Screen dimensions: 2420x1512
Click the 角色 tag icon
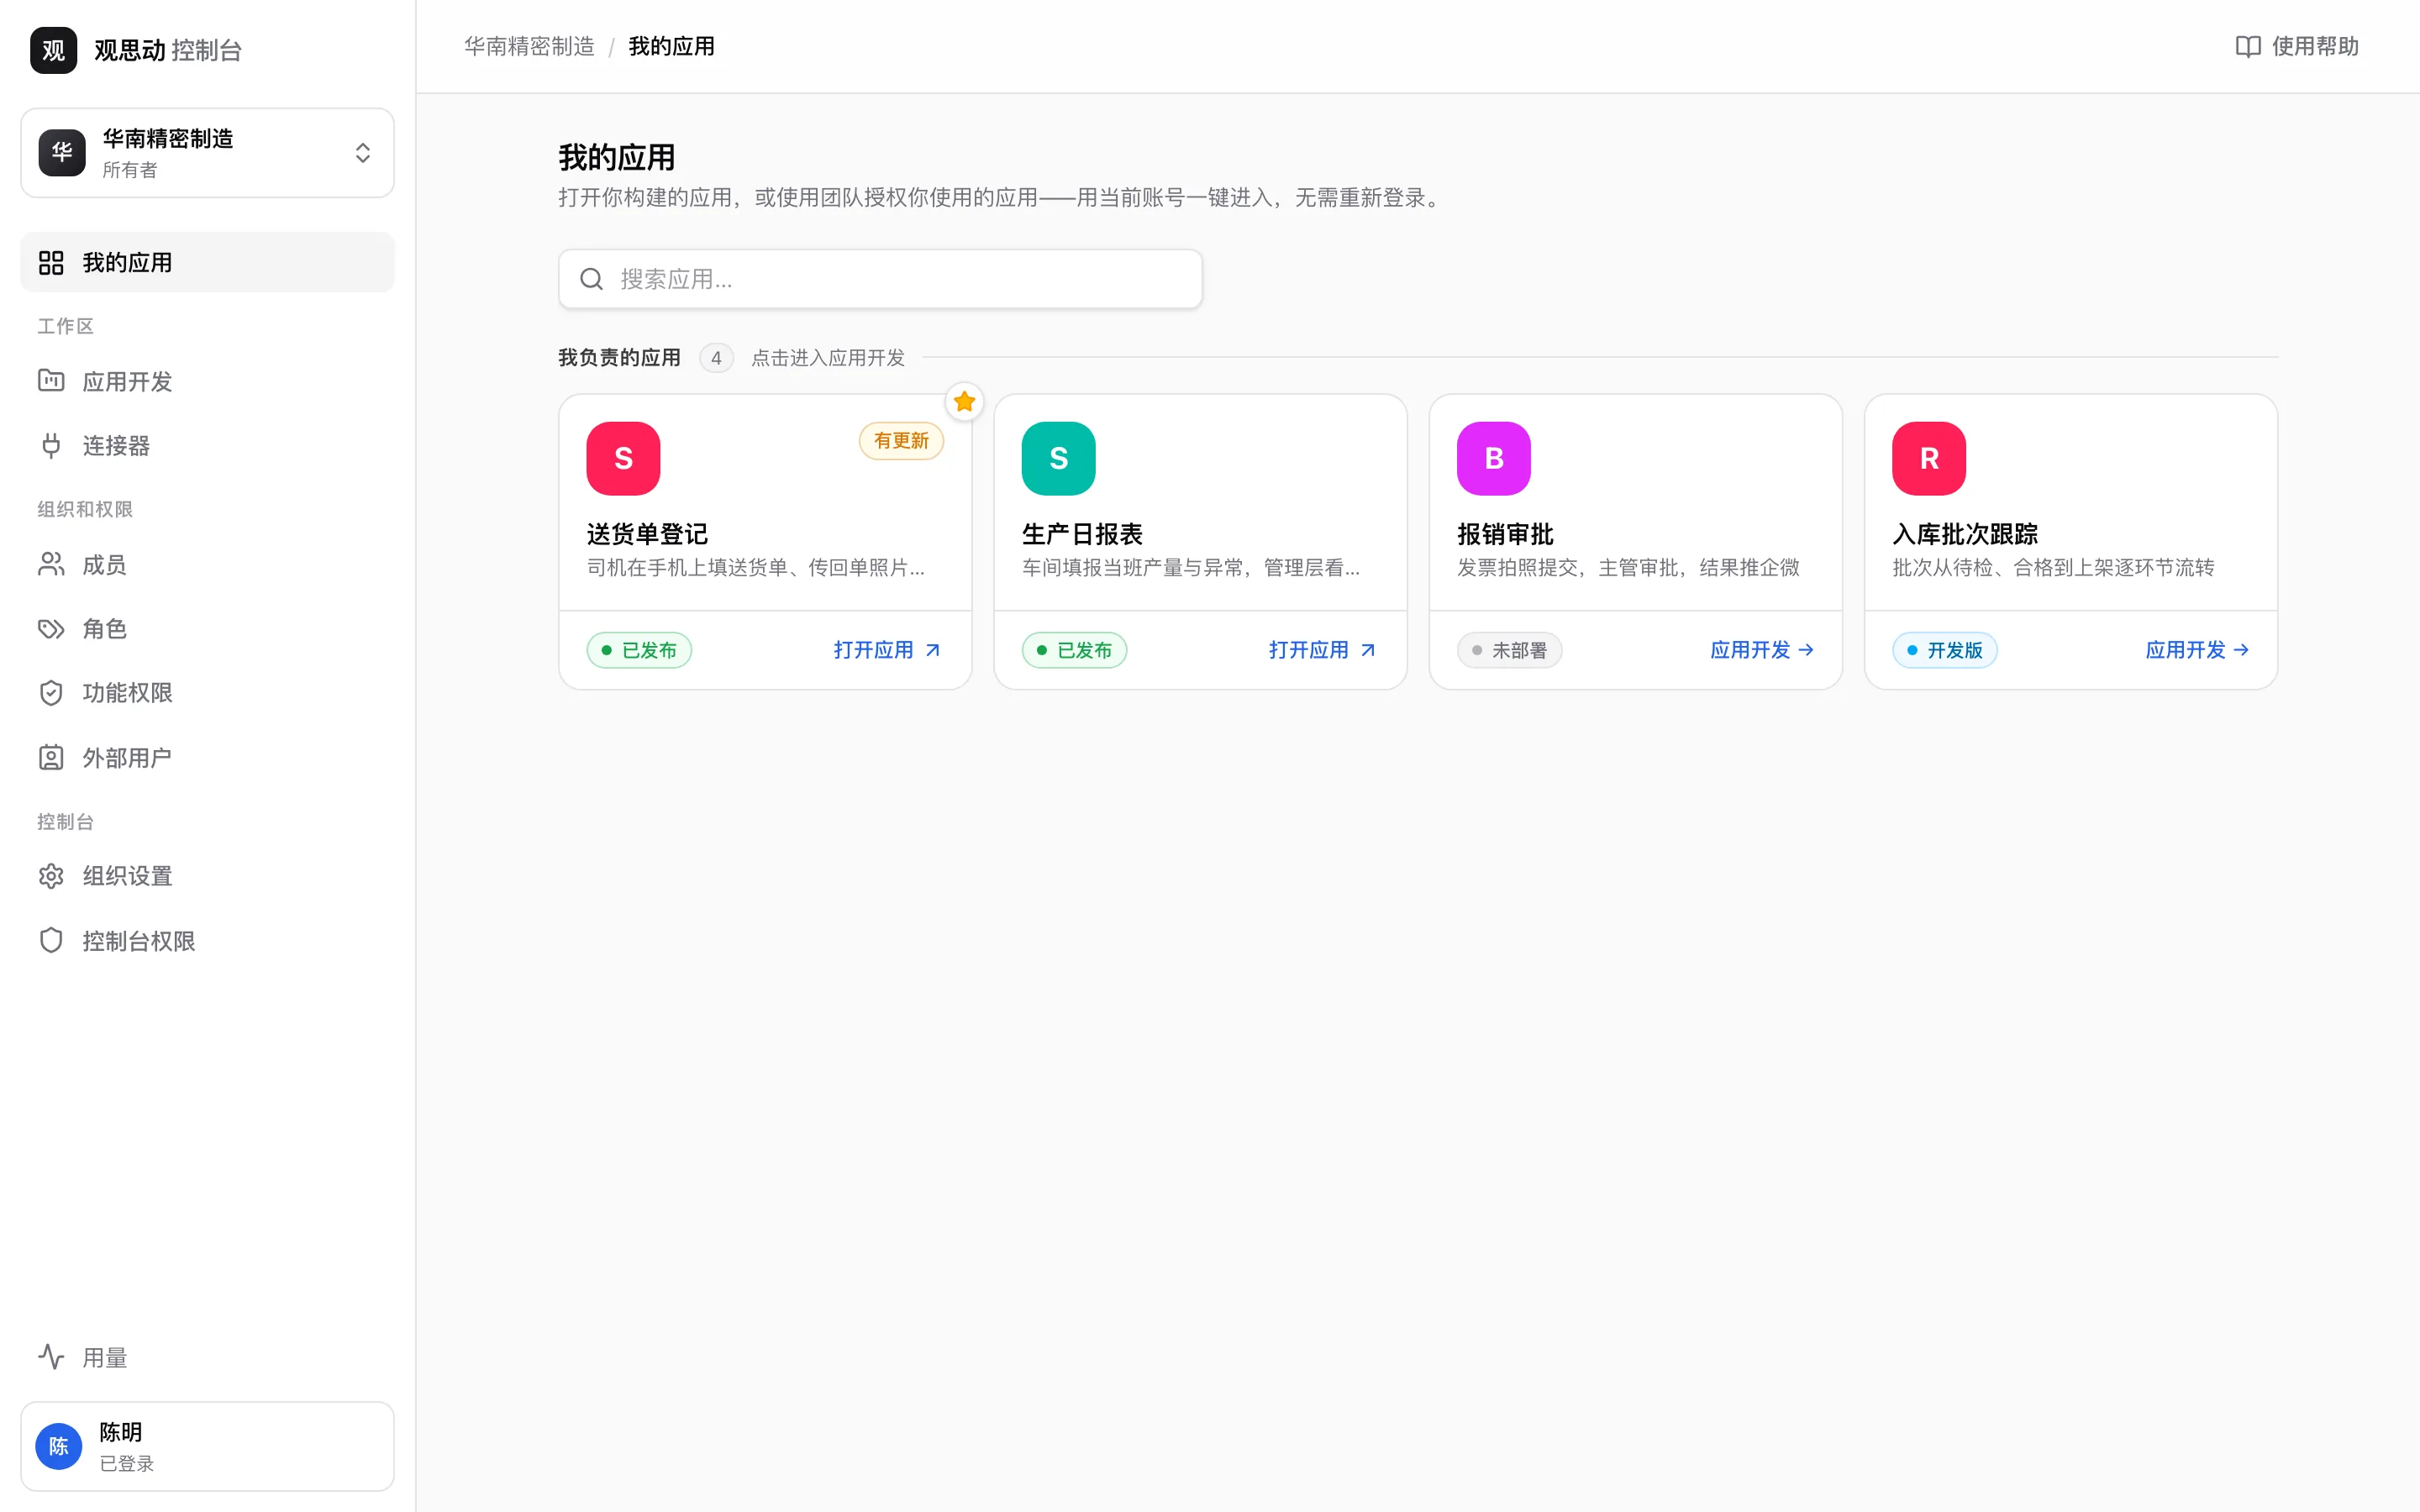pos(51,629)
